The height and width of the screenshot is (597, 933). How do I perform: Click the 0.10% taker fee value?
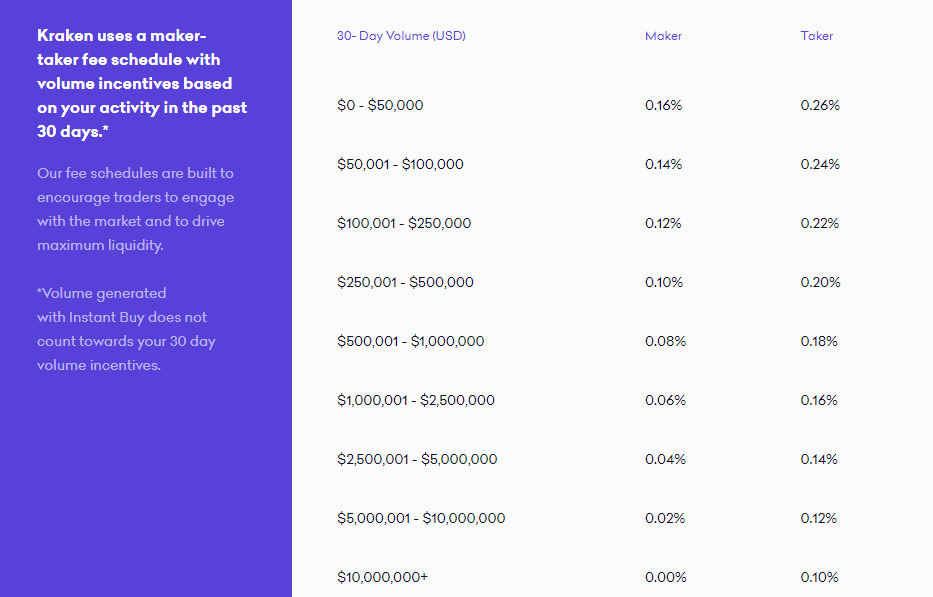pos(819,577)
